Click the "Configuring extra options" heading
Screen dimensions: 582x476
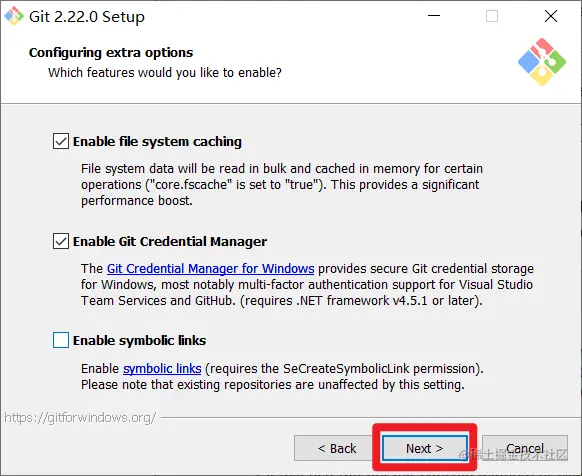(111, 52)
